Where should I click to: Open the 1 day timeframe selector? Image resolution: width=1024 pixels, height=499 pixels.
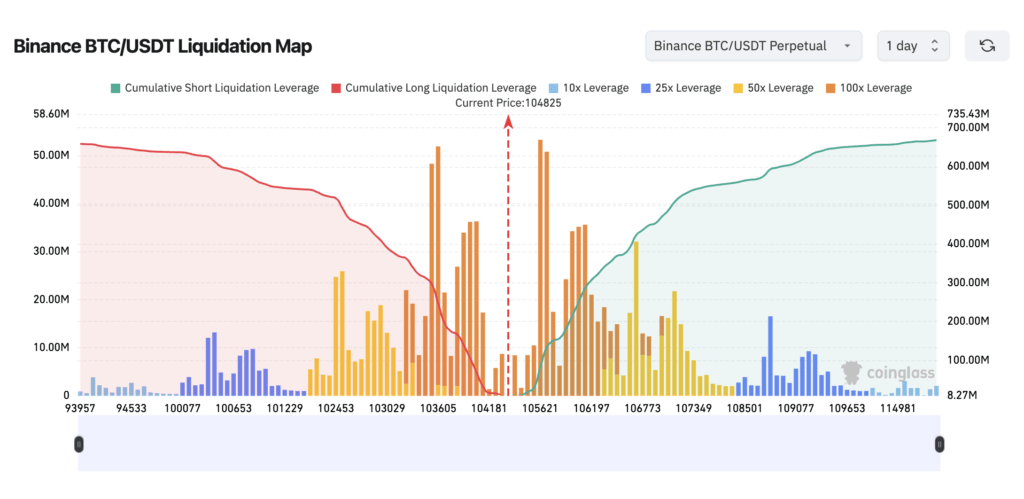[913, 46]
